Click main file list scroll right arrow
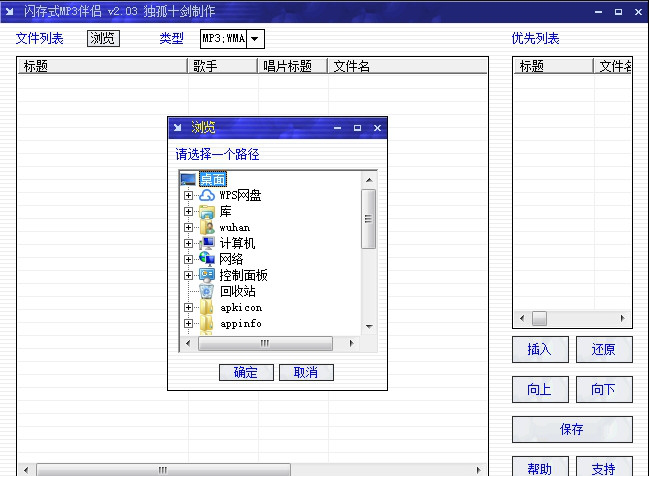This screenshot has height=495, width=649. coord(478,470)
